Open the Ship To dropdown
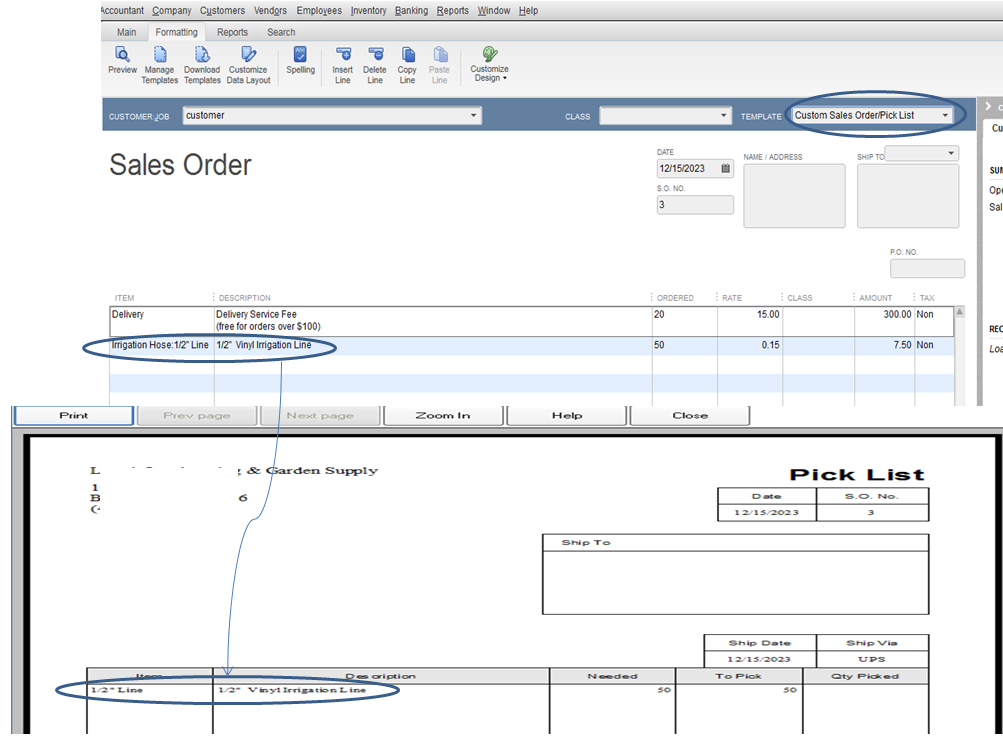This screenshot has width=1003, height=741. (x=949, y=152)
